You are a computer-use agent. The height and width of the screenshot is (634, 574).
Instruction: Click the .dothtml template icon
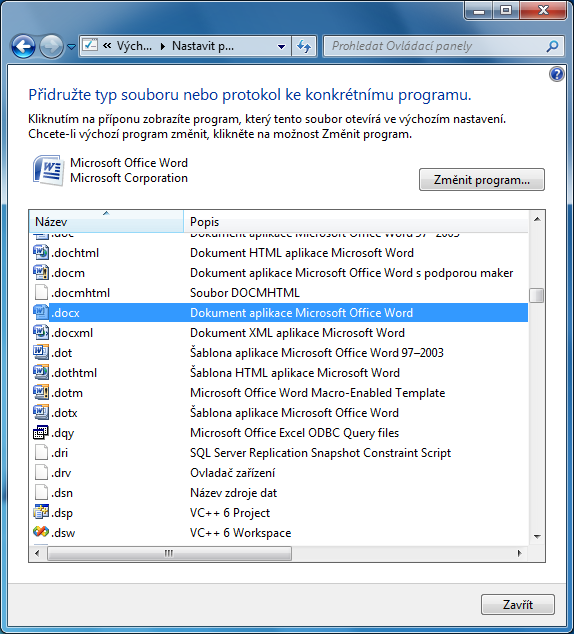[41, 373]
